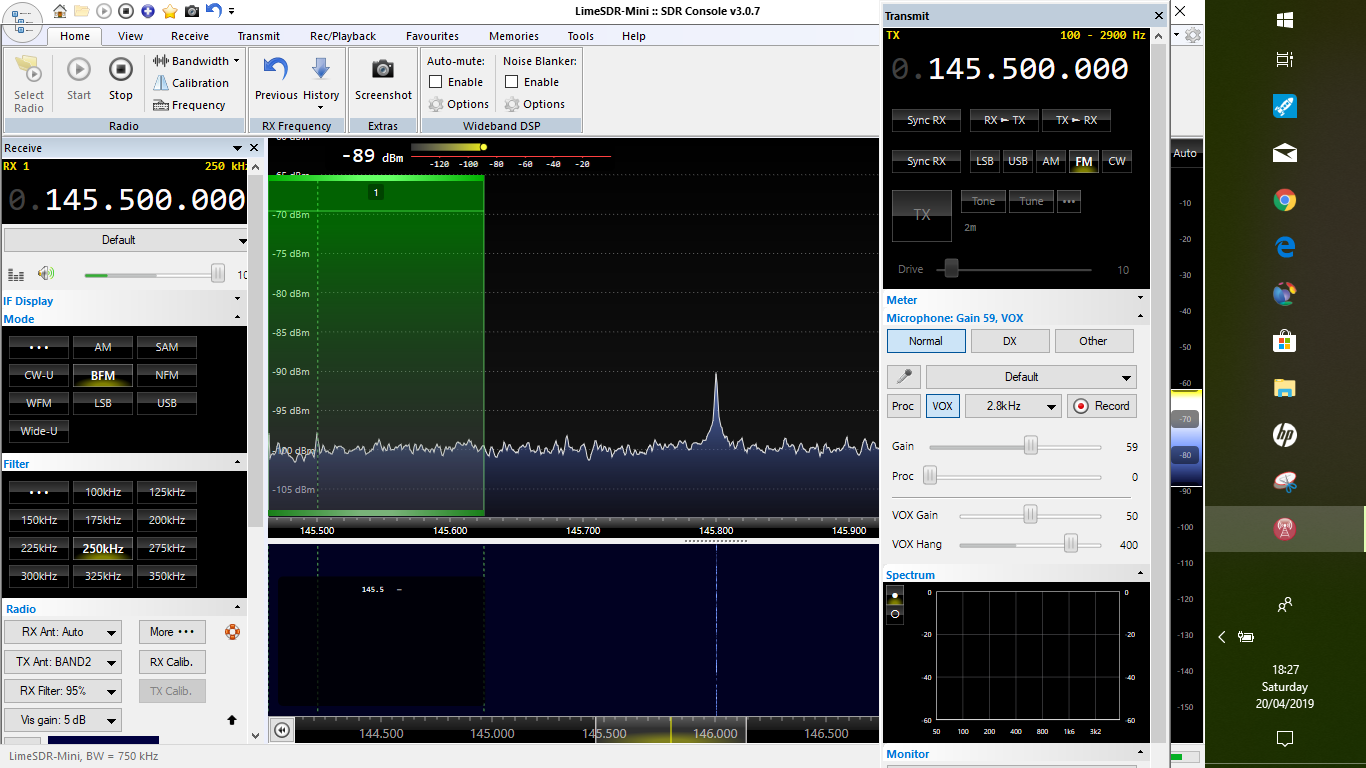
Task: Switch to the Receive ribbon tab
Action: [190, 36]
